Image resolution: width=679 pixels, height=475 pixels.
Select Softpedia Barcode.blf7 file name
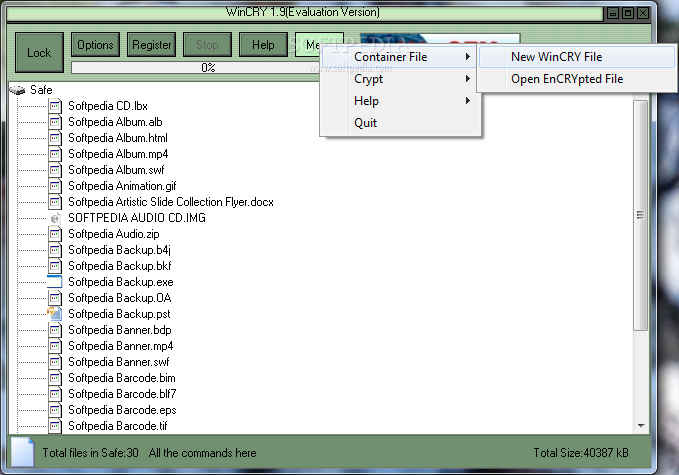[x=122, y=394]
